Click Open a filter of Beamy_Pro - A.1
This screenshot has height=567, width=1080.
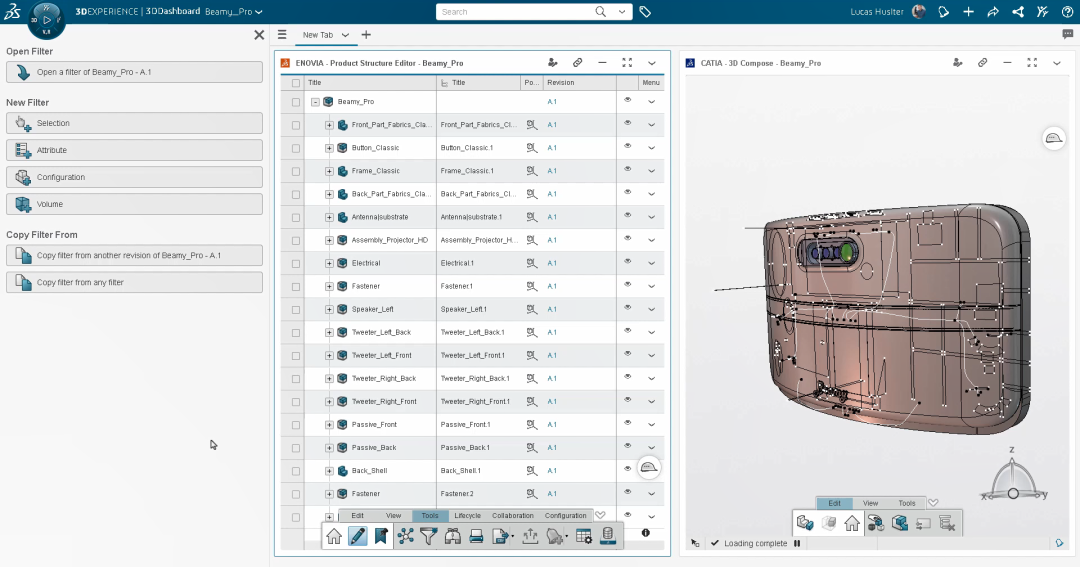tap(134, 72)
